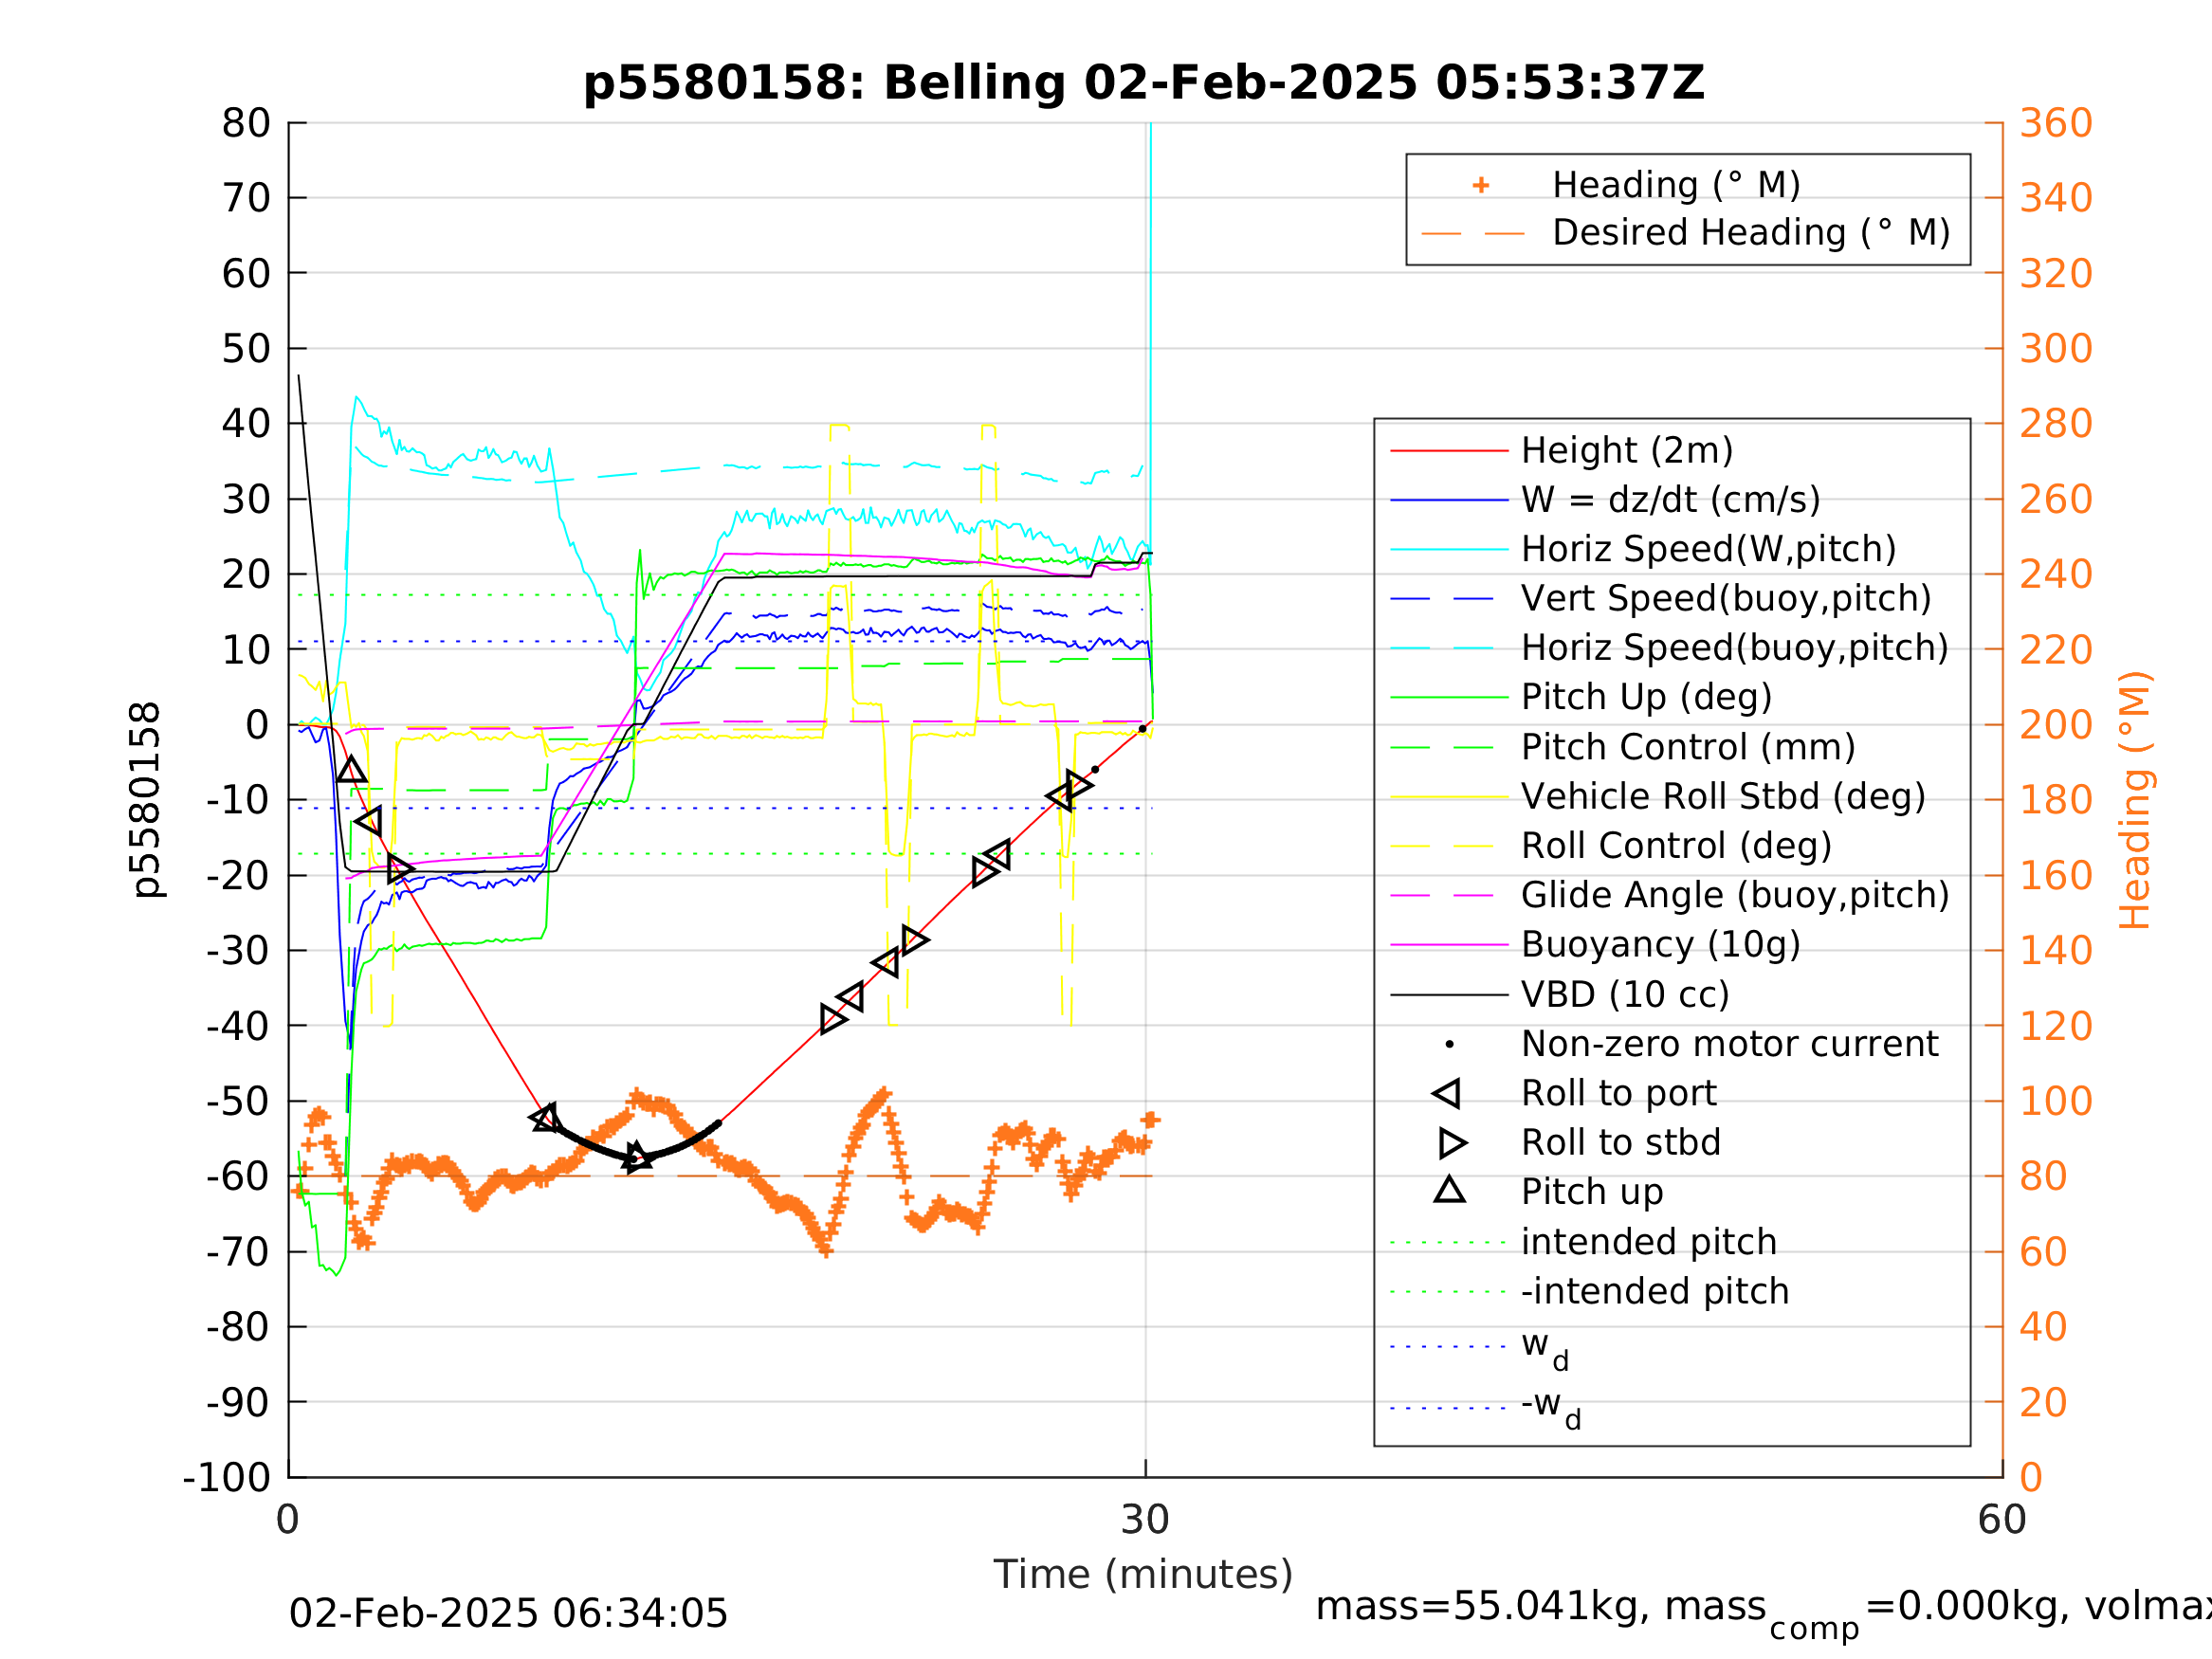The width and height of the screenshot is (2212, 1659).
Task: Click the orange plus Heading marker in legend
Action: [1481, 185]
